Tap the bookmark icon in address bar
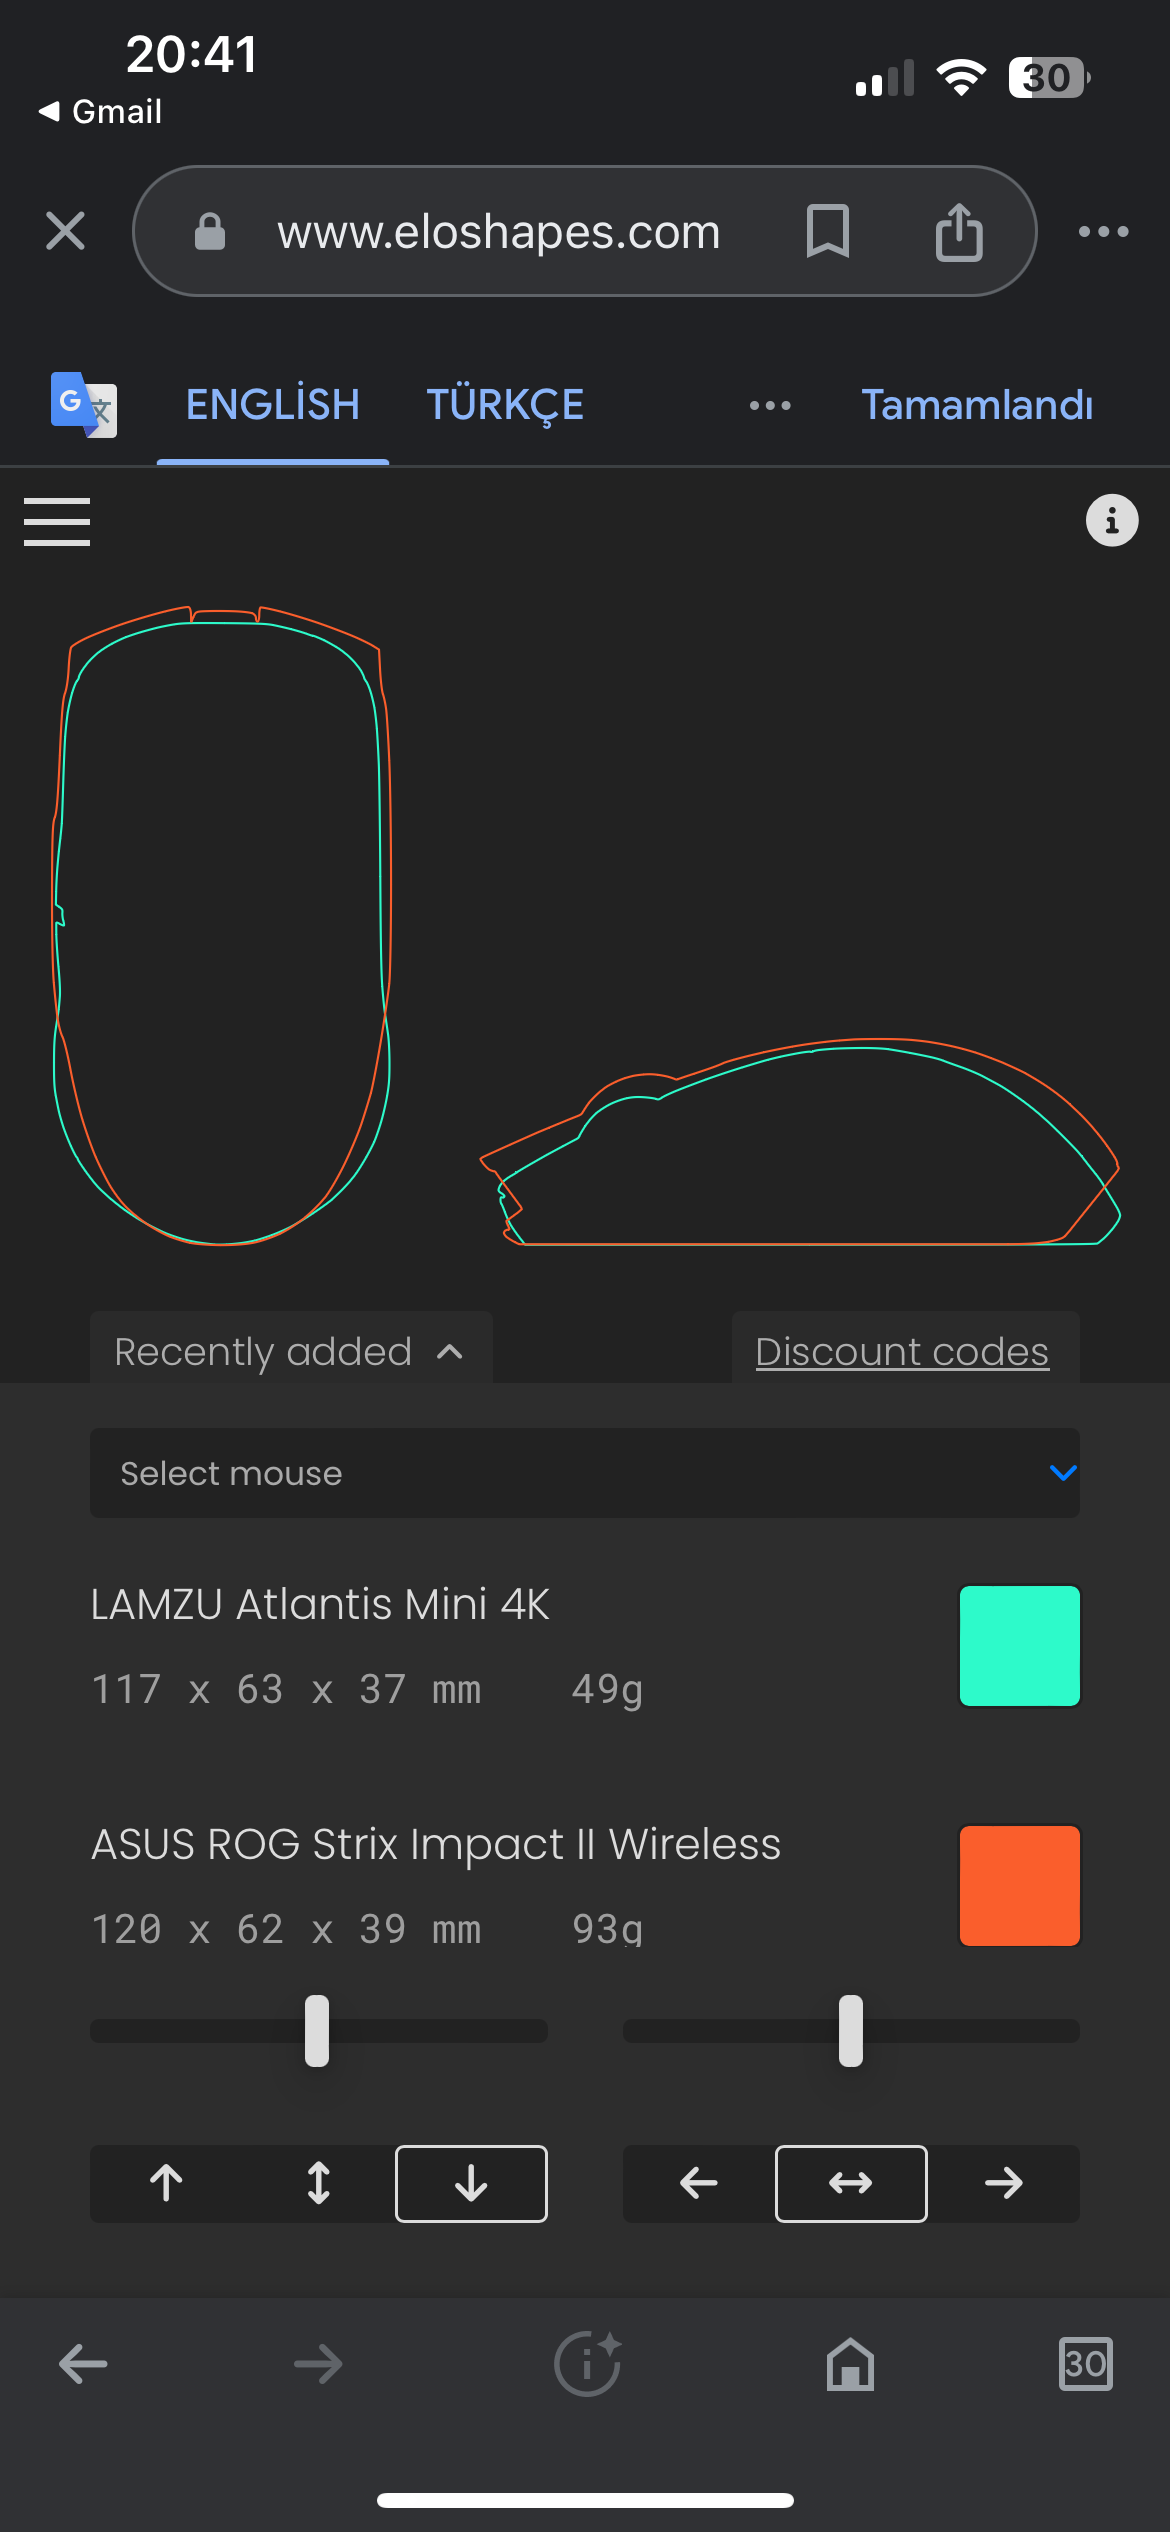 coord(828,231)
